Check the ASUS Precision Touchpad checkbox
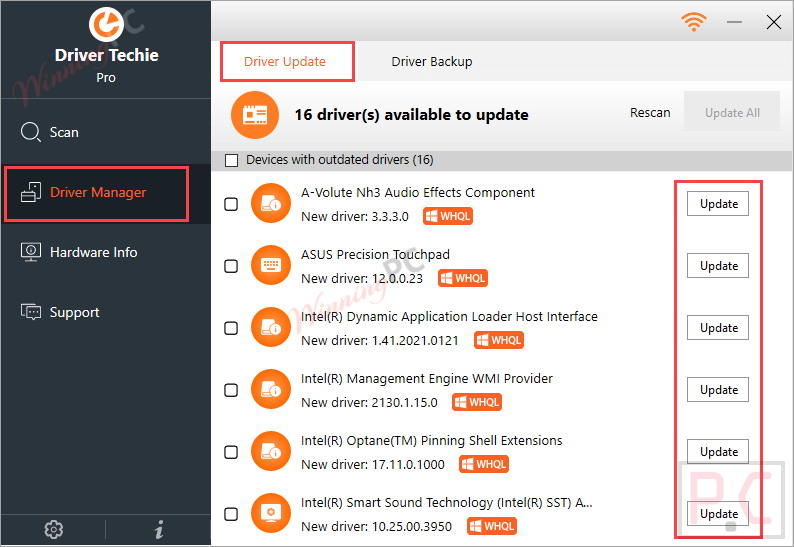794x547 pixels. tap(231, 266)
